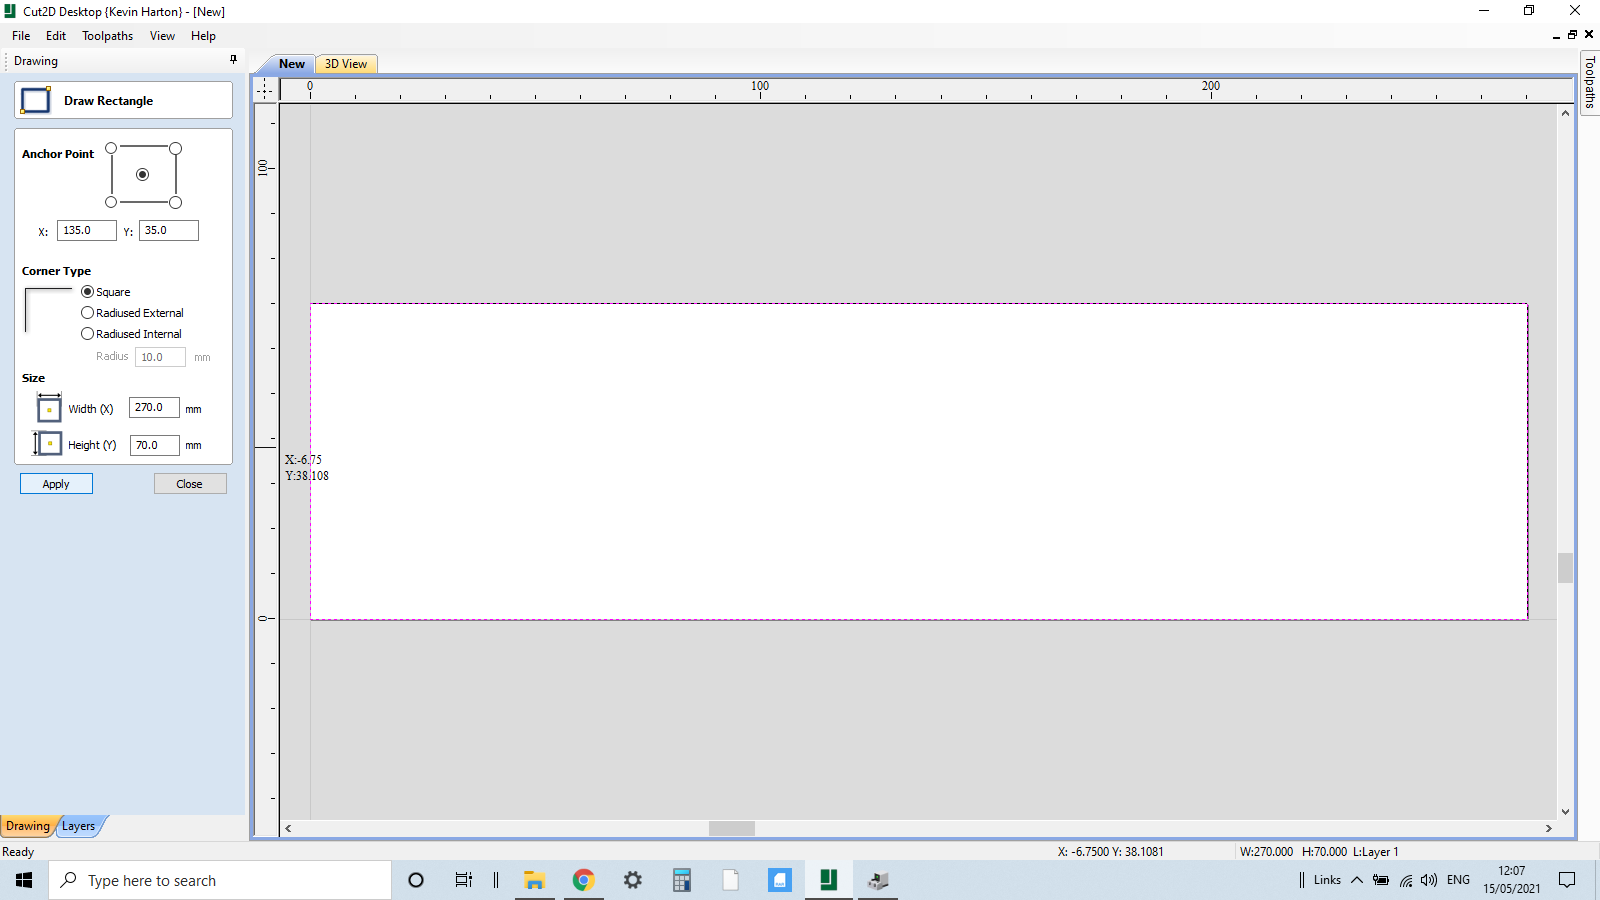Switch to the Drawing bottom tab
The height and width of the screenshot is (900, 1600).
pos(27,826)
